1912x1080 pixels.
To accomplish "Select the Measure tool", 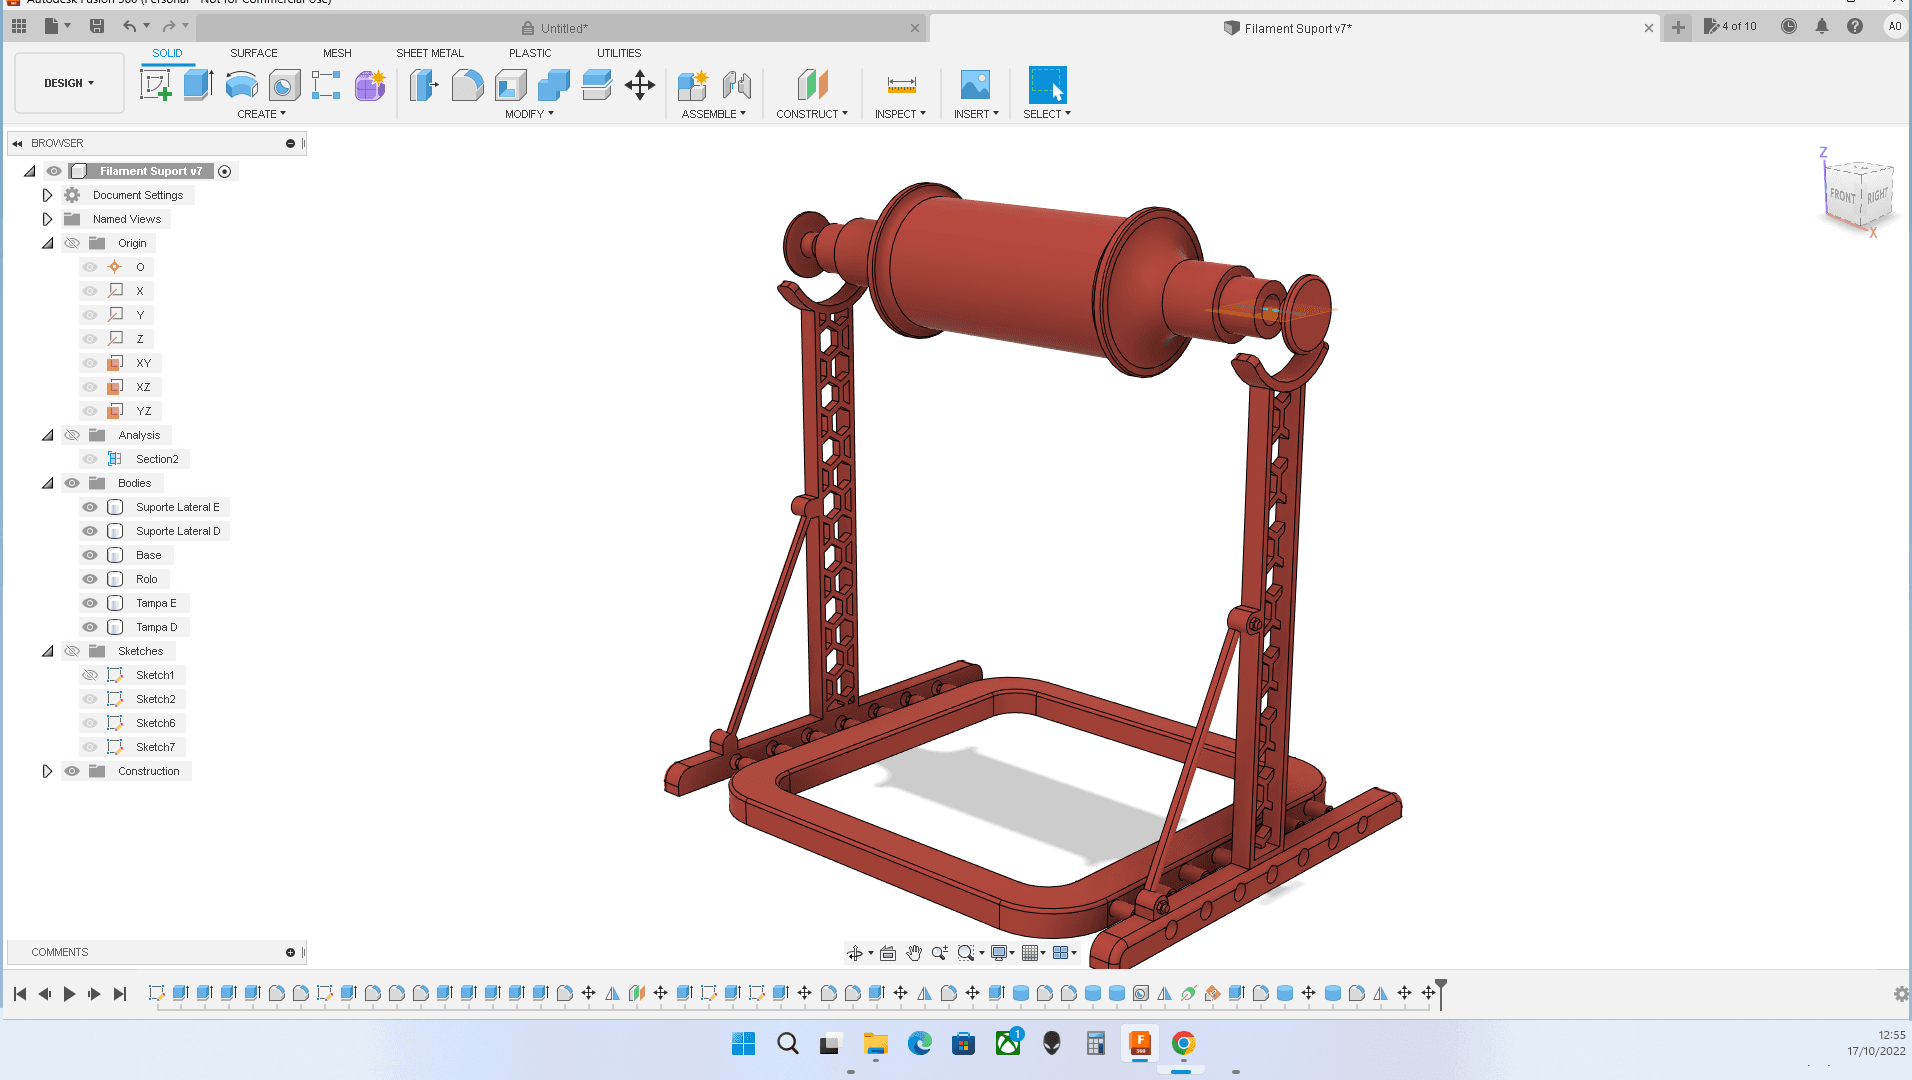I will (x=901, y=85).
